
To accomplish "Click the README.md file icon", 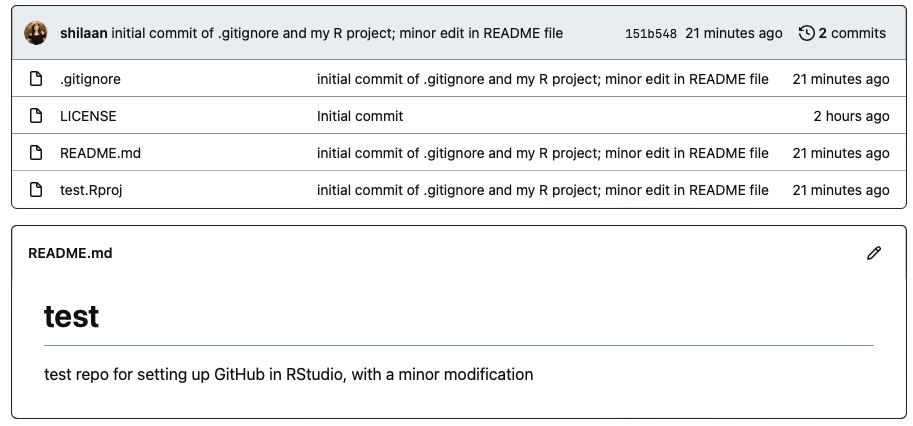I will [36, 153].
